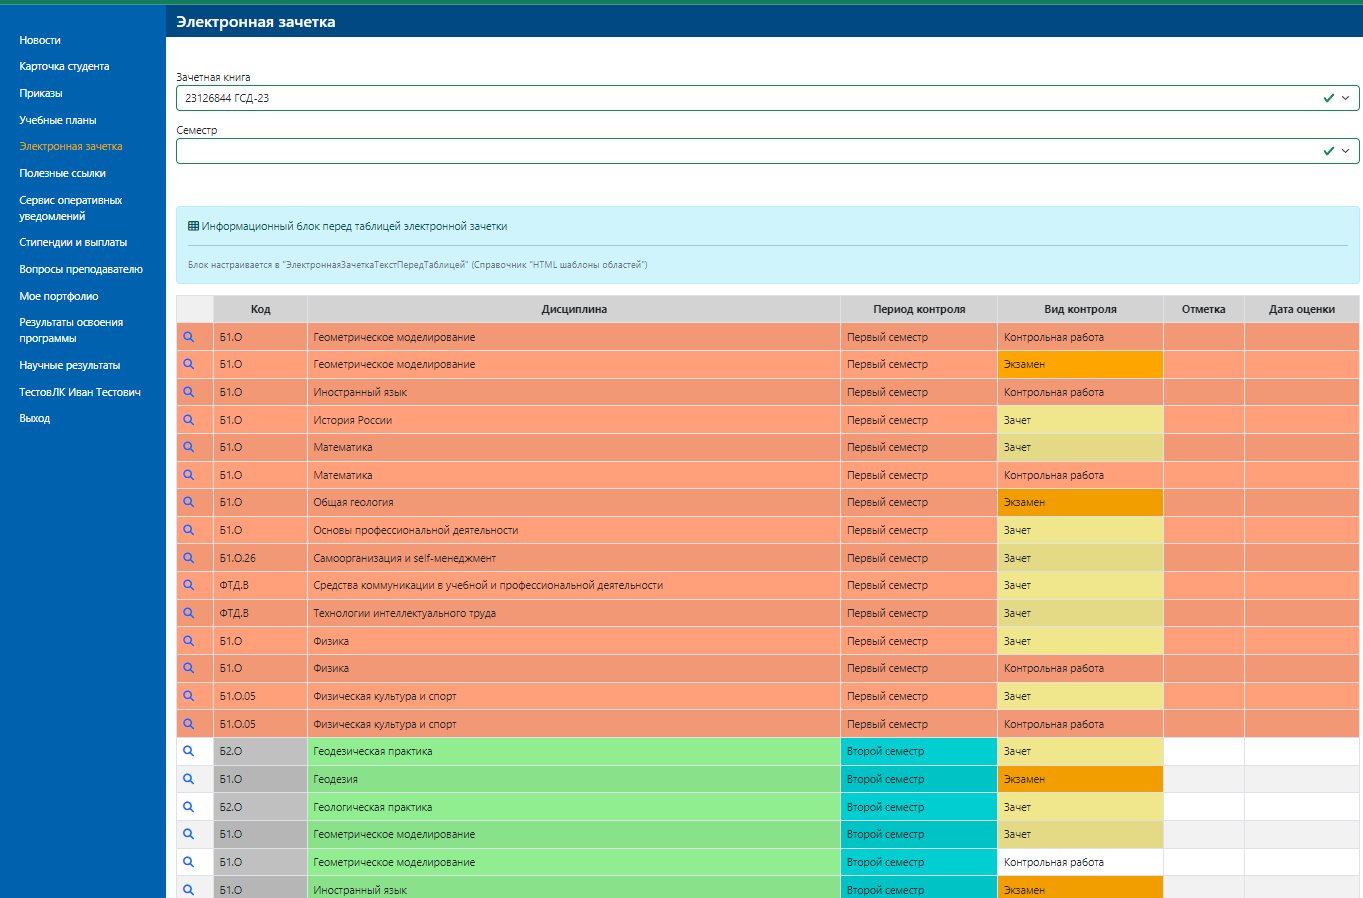Viewport: 1363px width, 898px height.
Task: Click magnifier beside Основы профессиональной деятельности
Action: pos(188,530)
